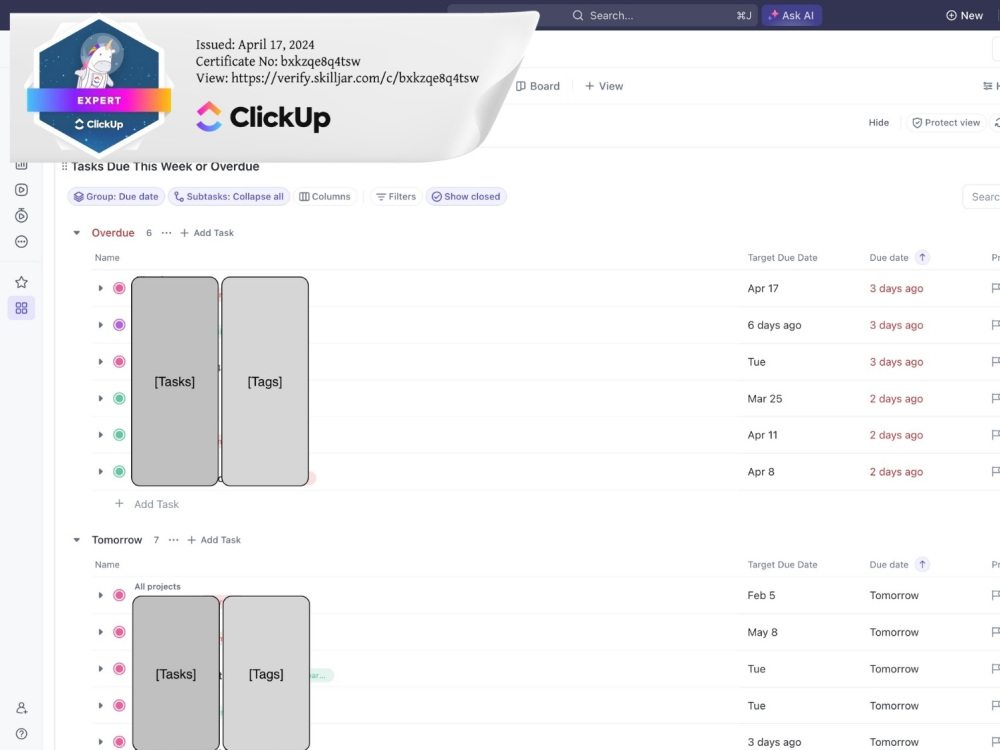Screen dimensions: 1000x750
Task: Click the Favorites star icon in sidebar
Action: click(21, 282)
